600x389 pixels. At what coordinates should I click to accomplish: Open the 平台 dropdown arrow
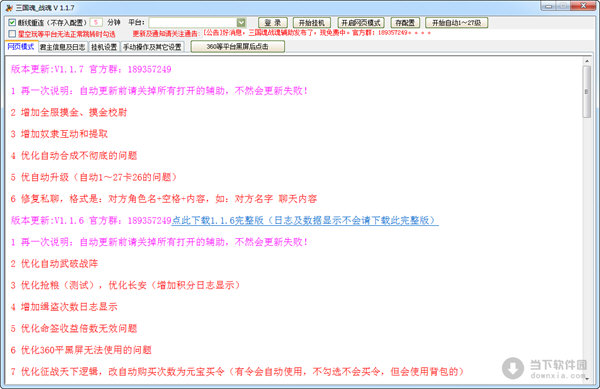pos(241,23)
